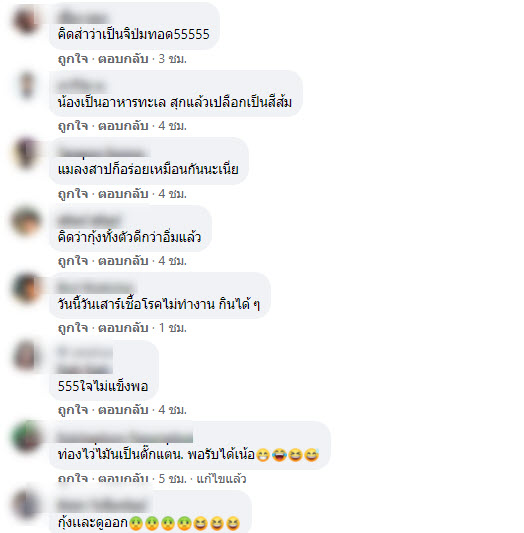Open green avatar beside the ตั๊กแตน comment
524x533 pixels.
tap(26, 436)
